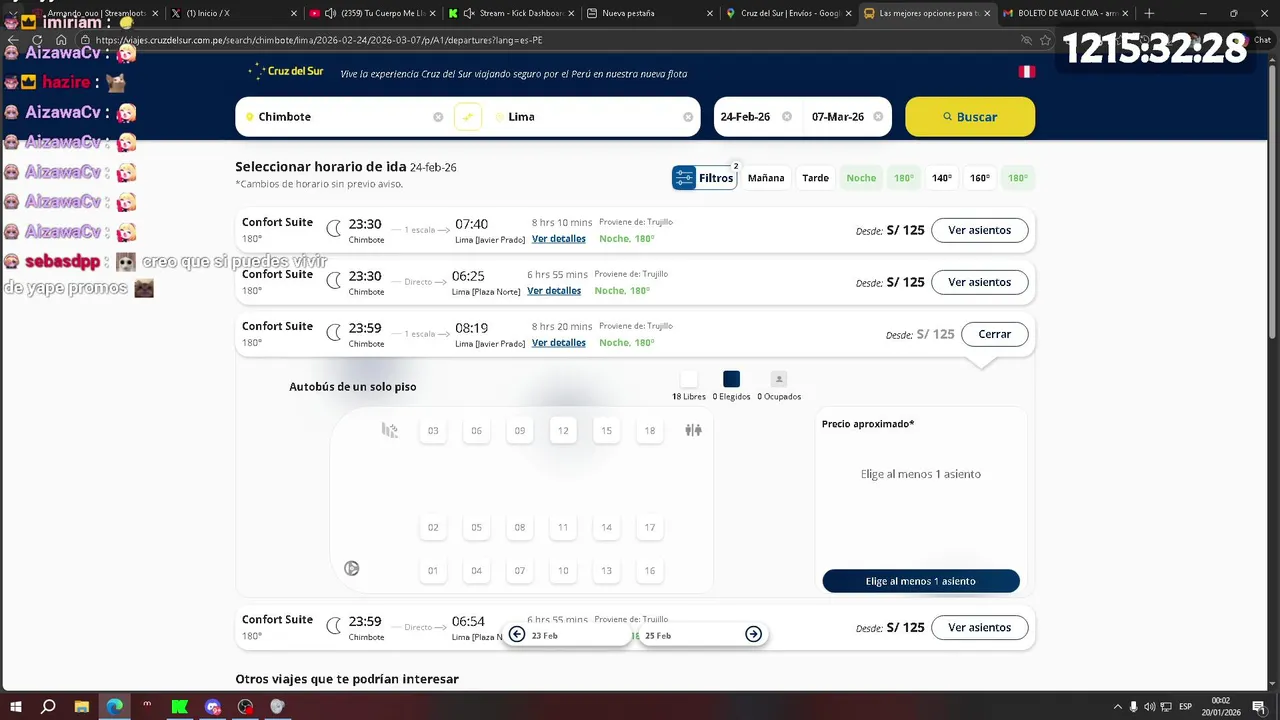
Task: Open the notifications center in system tray
Action: pos(1261,706)
